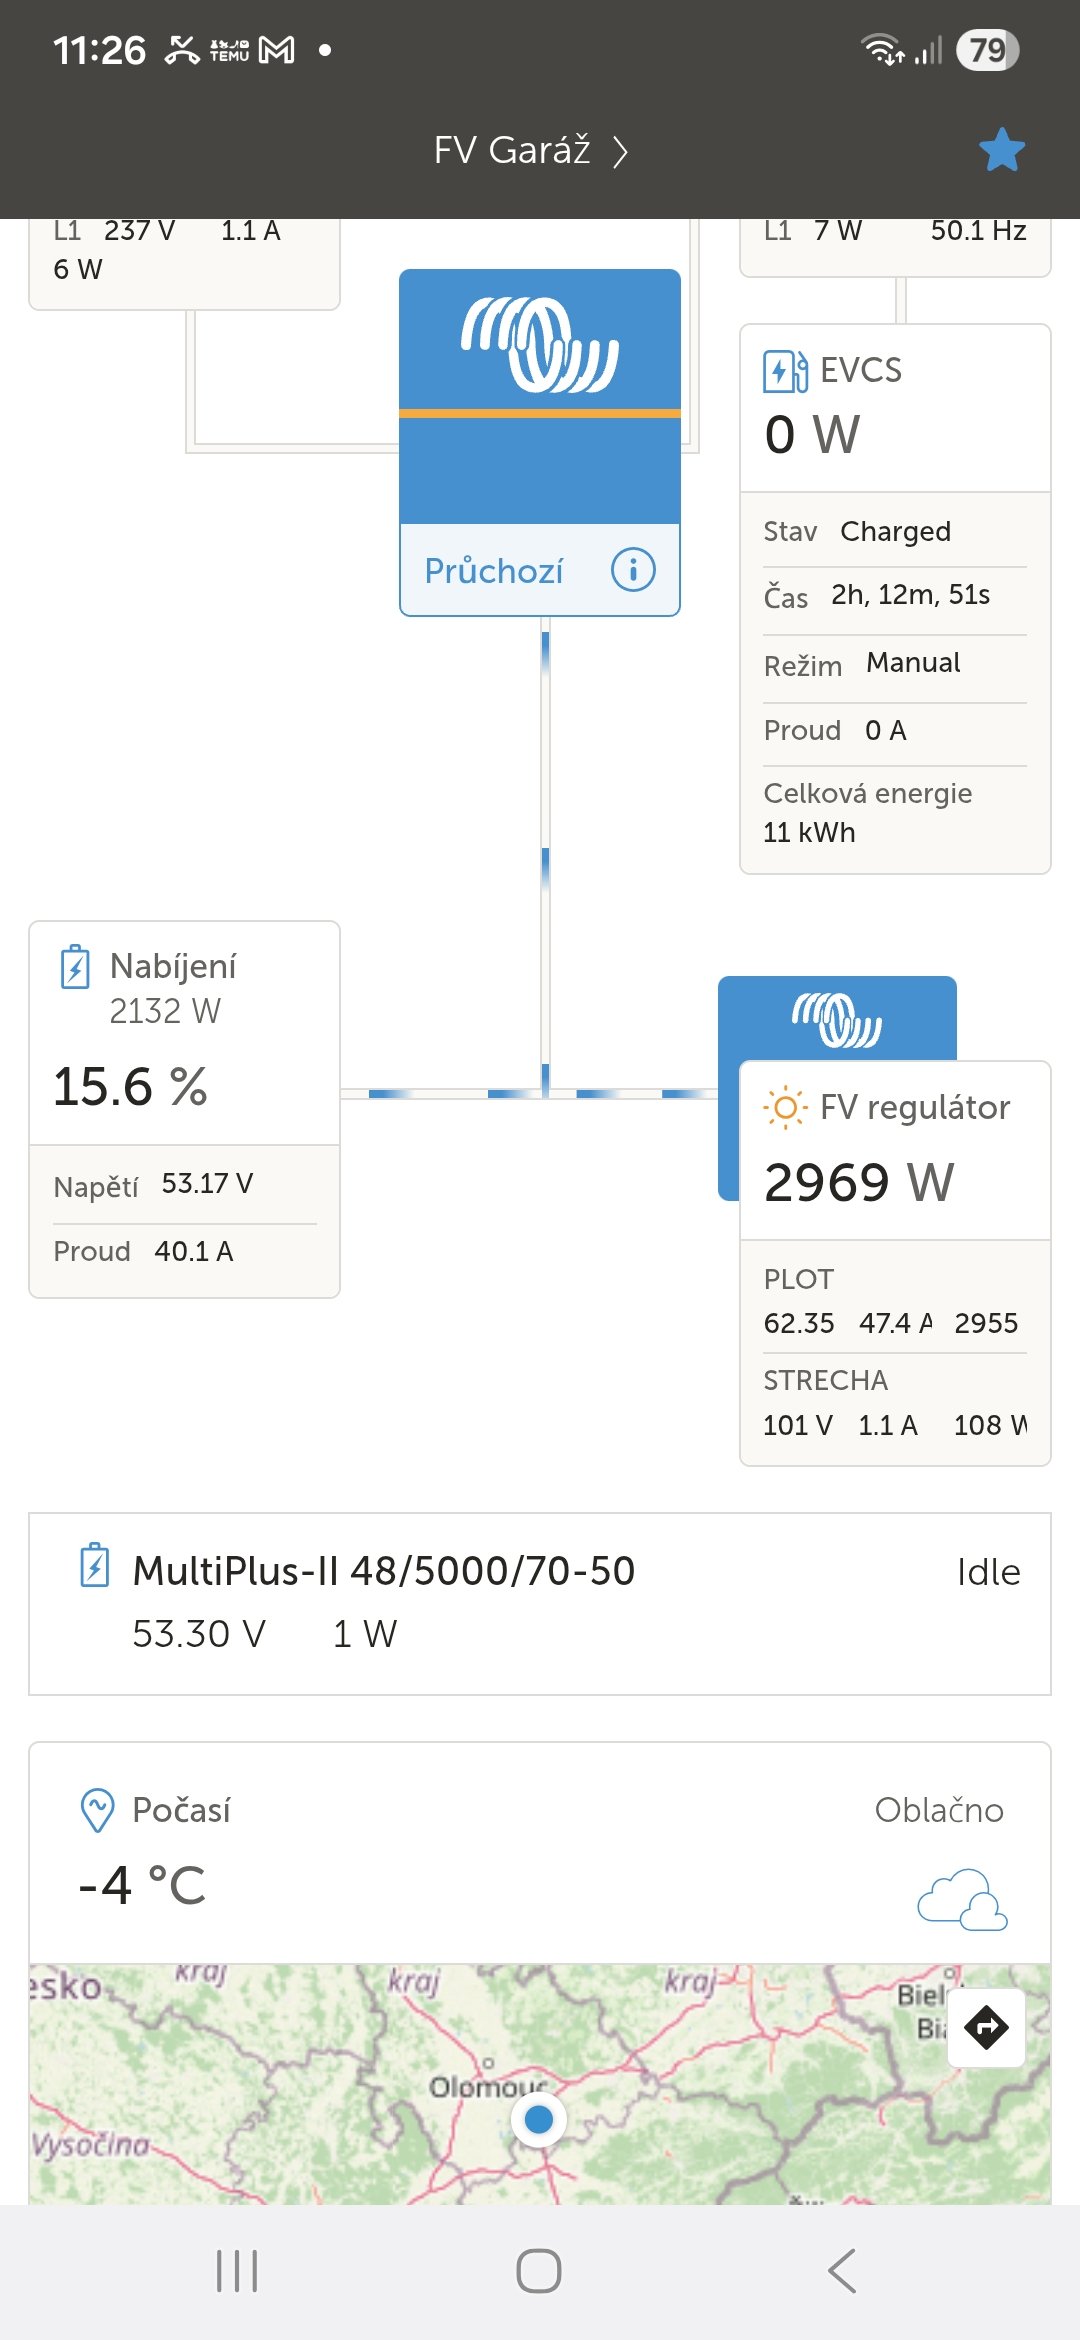Screen dimensions: 1080x2340
Task: Open map directions arrow button
Action: pos(986,2028)
